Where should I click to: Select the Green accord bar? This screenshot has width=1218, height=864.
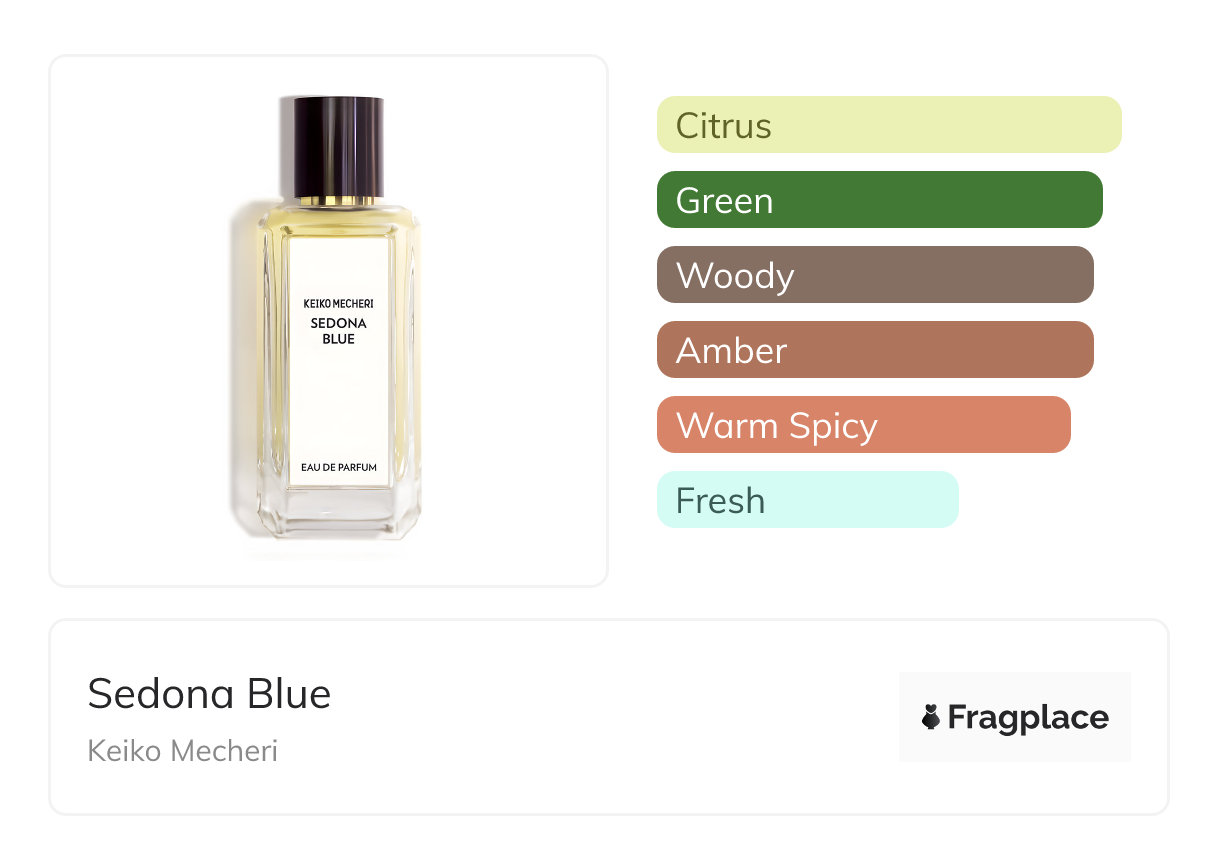point(879,200)
